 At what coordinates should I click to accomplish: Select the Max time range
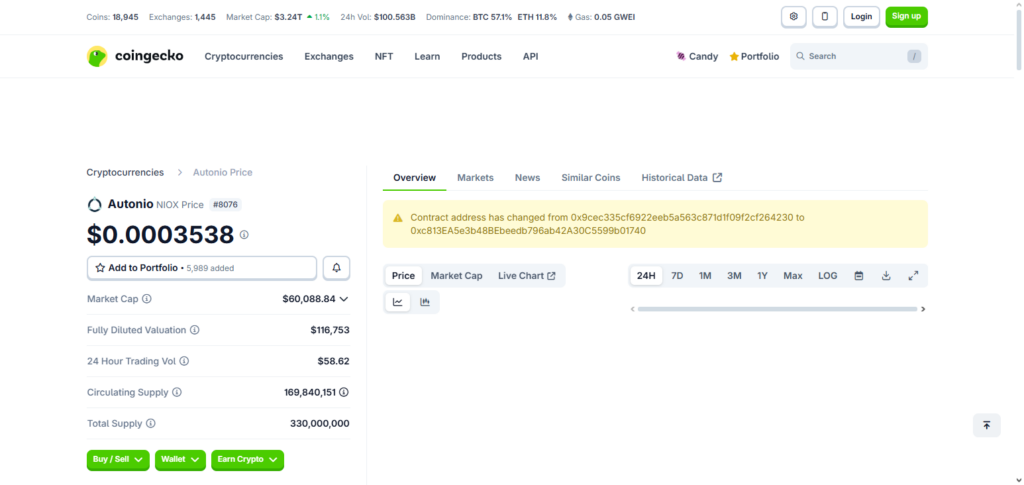[x=793, y=275]
